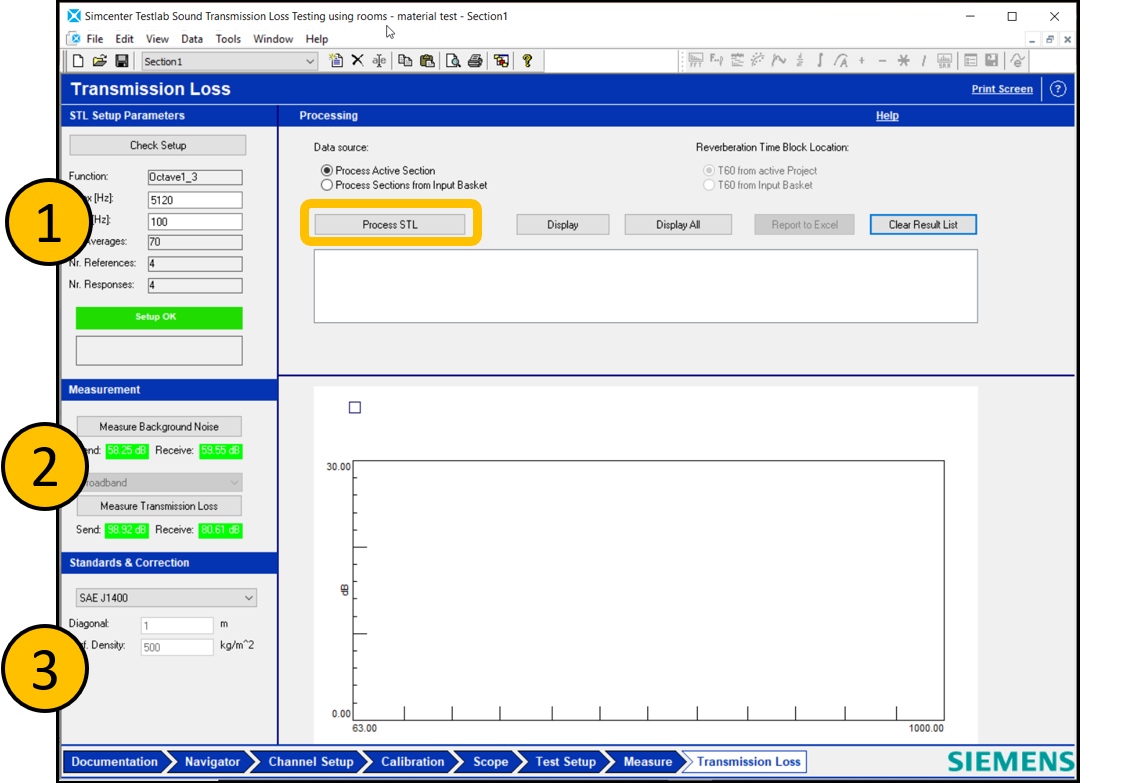This screenshot has width=1123, height=783.
Task: Click the Report to Excel button
Action: 804,224
